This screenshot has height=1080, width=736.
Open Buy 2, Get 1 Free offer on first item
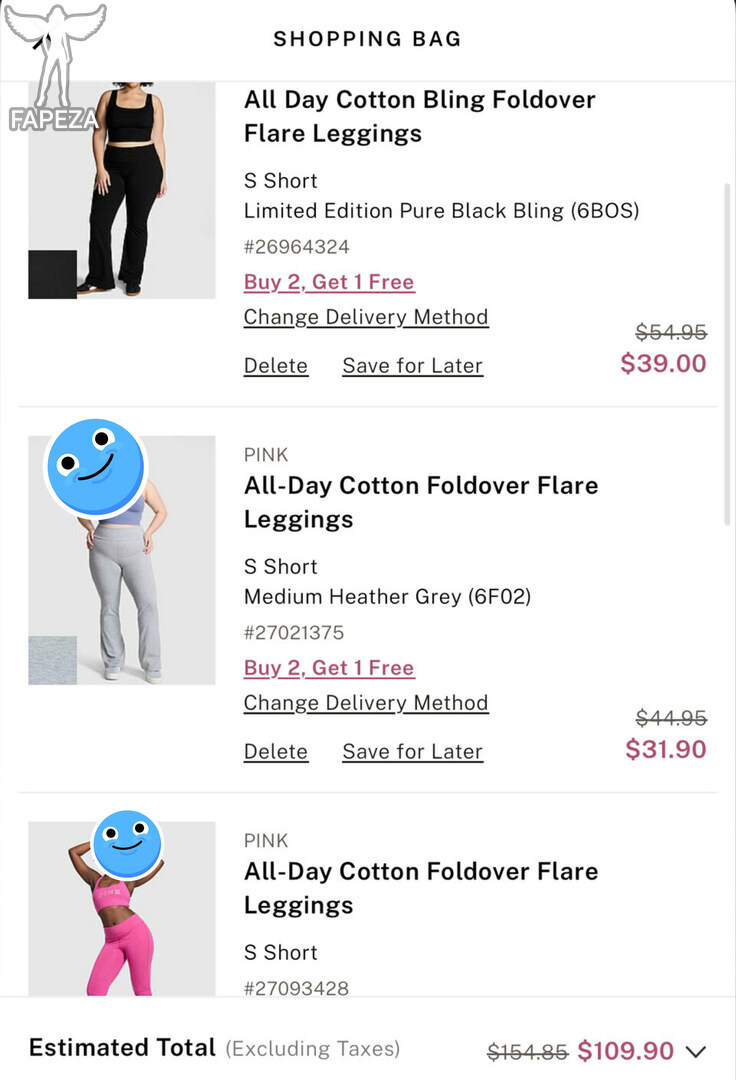pyautogui.click(x=329, y=282)
